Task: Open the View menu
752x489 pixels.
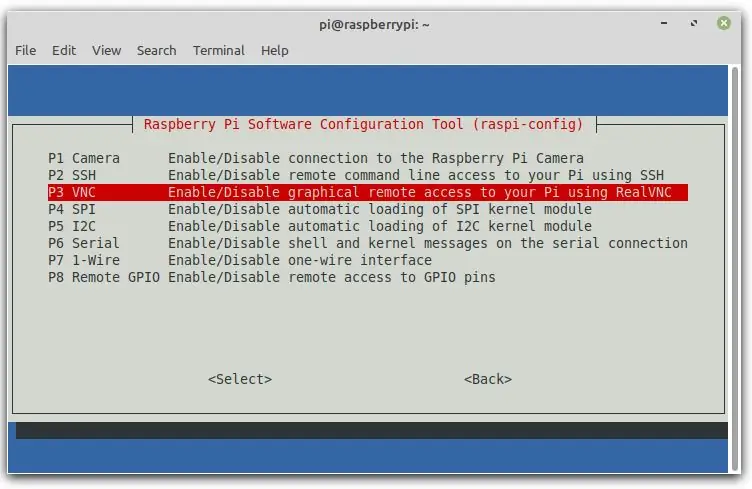Action: 106,50
